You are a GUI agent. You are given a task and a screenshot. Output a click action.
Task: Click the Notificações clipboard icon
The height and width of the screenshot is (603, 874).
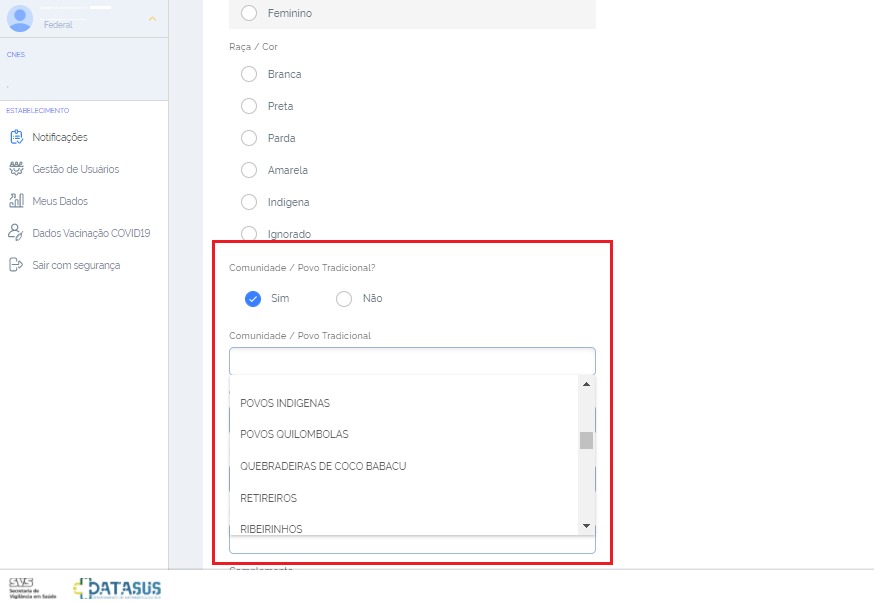(15, 137)
